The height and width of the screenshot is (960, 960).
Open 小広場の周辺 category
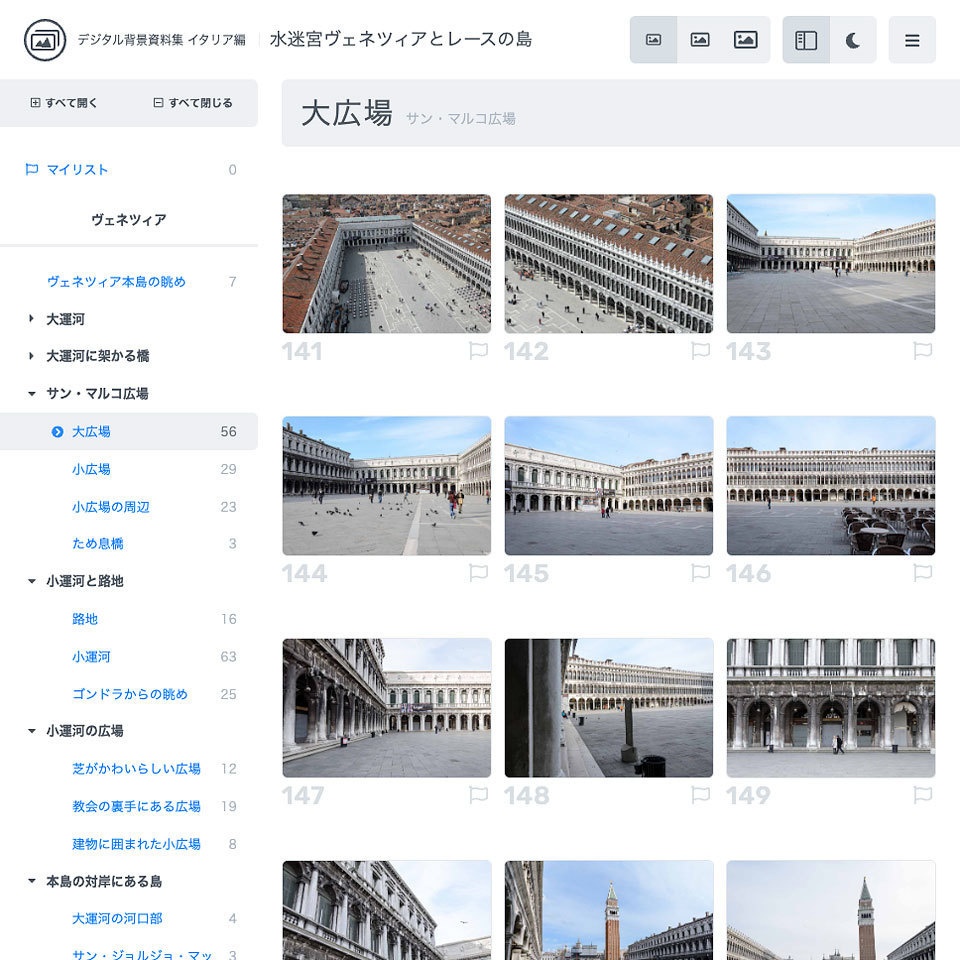point(111,507)
